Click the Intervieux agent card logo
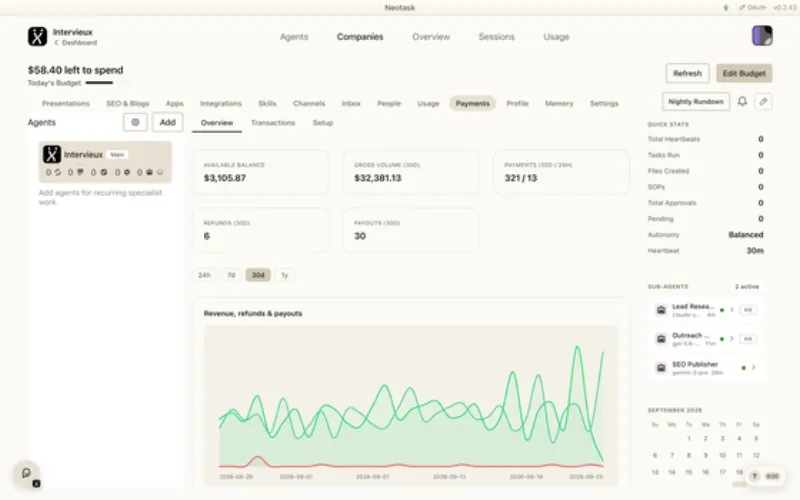This screenshot has height=500, width=800. (x=52, y=154)
